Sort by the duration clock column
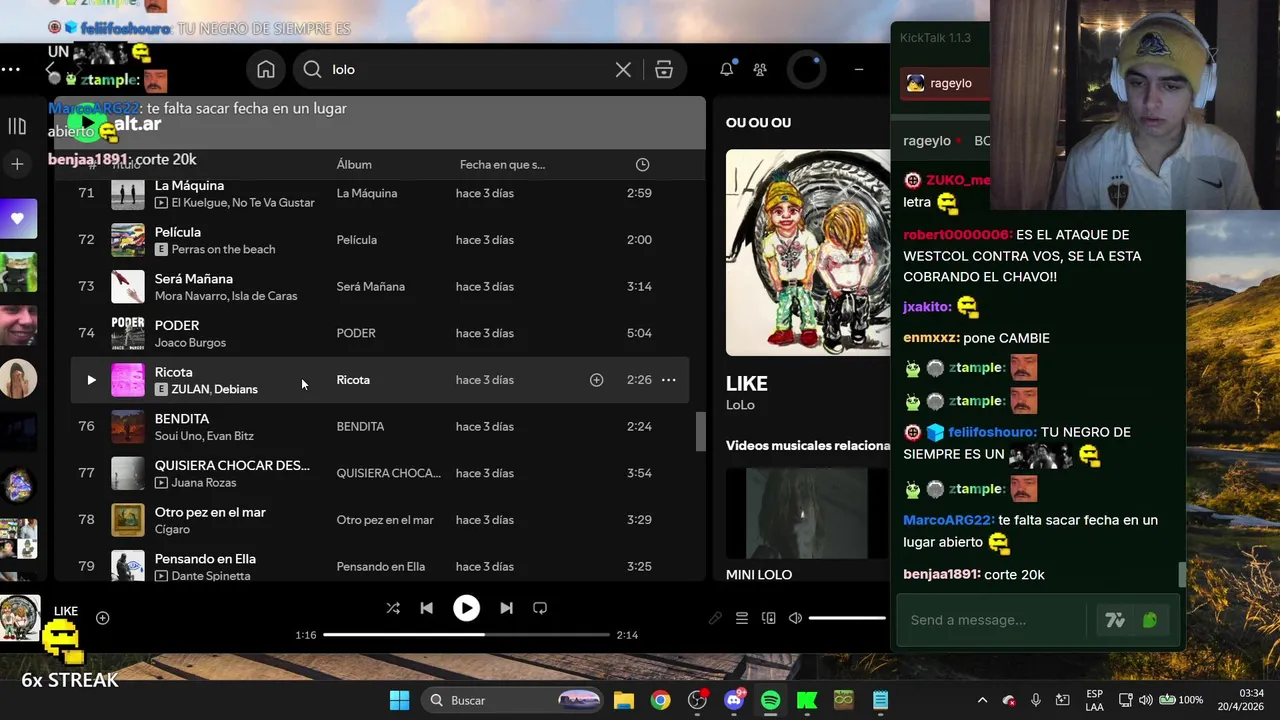 pyautogui.click(x=643, y=164)
